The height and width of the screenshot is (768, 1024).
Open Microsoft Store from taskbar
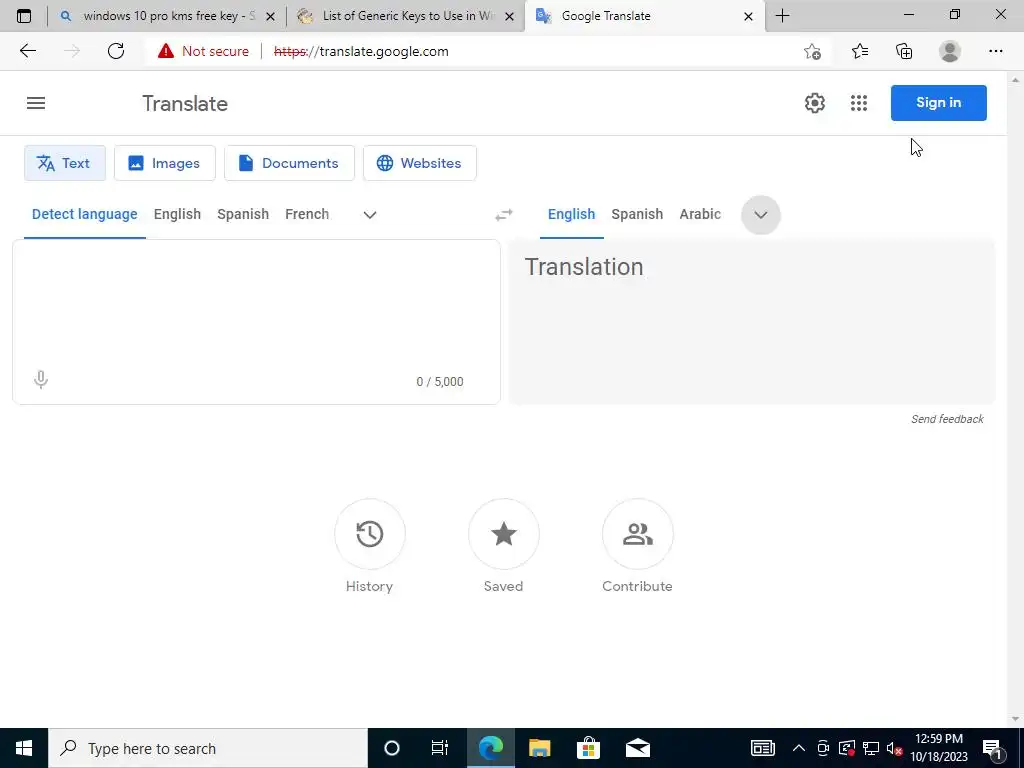coord(588,748)
